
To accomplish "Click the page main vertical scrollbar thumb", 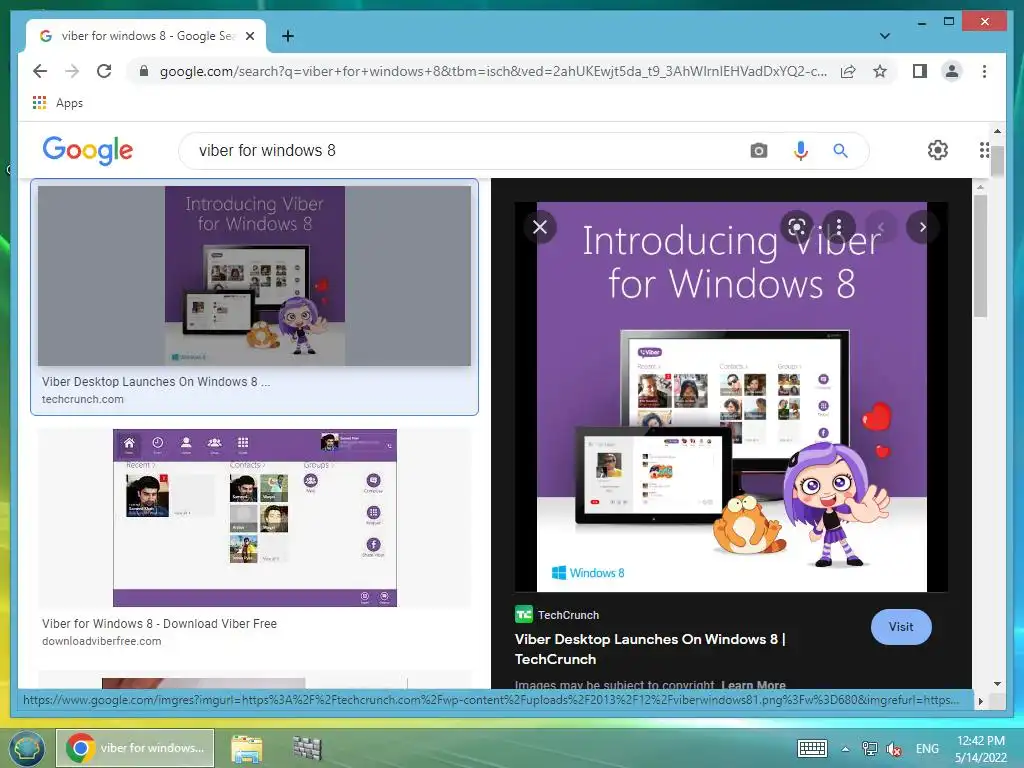I will click(997, 161).
